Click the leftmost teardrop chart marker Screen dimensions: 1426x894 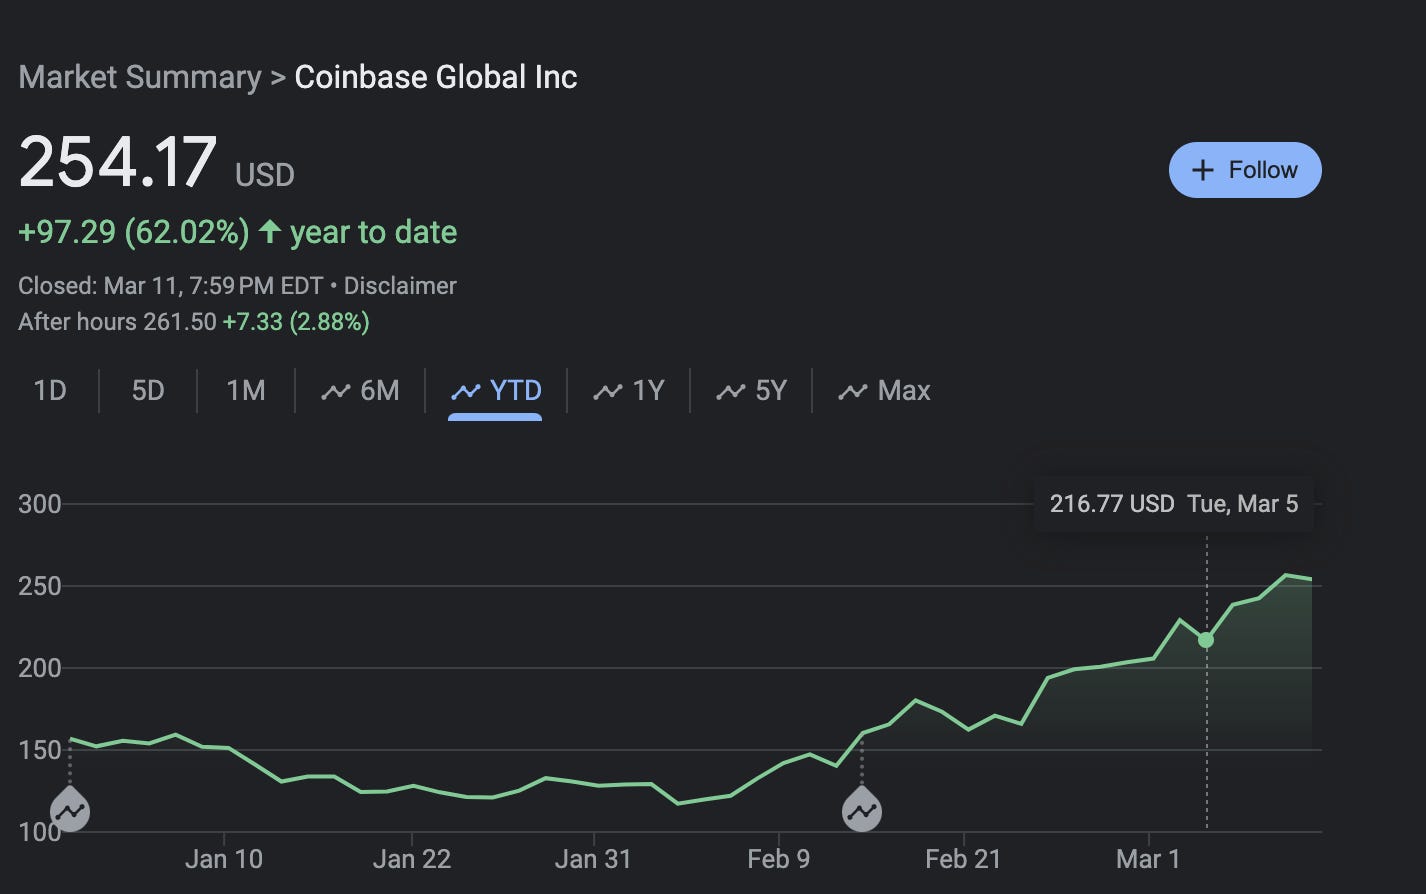[70, 811]
